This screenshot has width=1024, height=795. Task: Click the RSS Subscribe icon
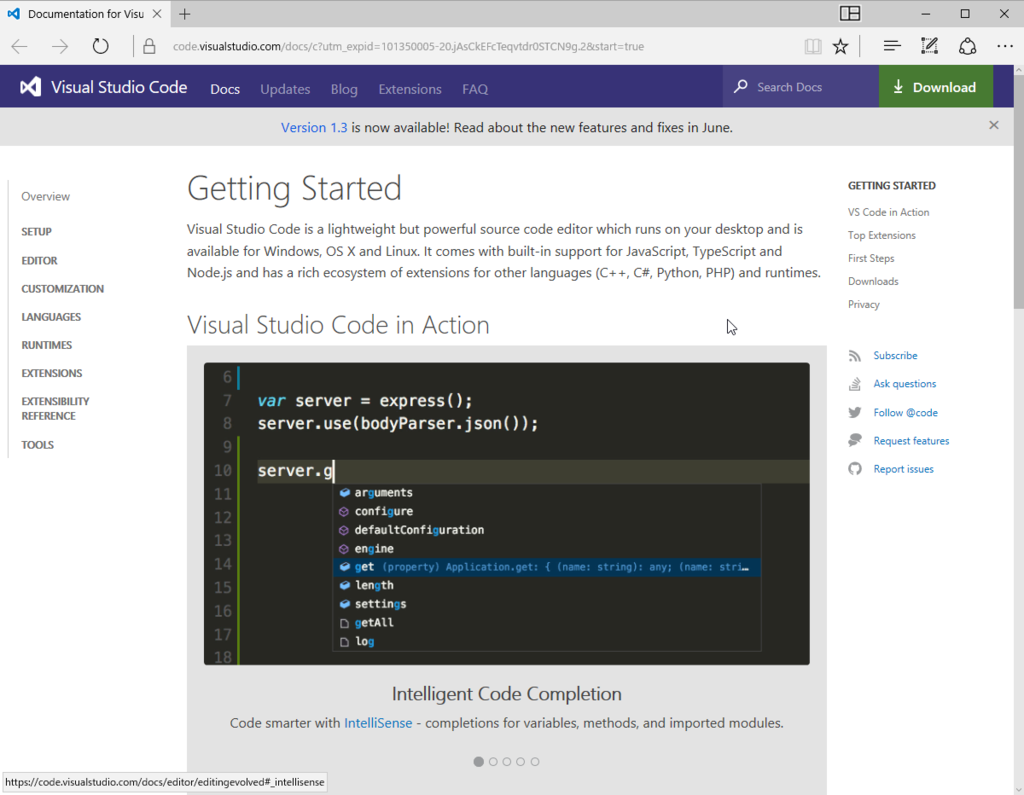pos(854,355)
